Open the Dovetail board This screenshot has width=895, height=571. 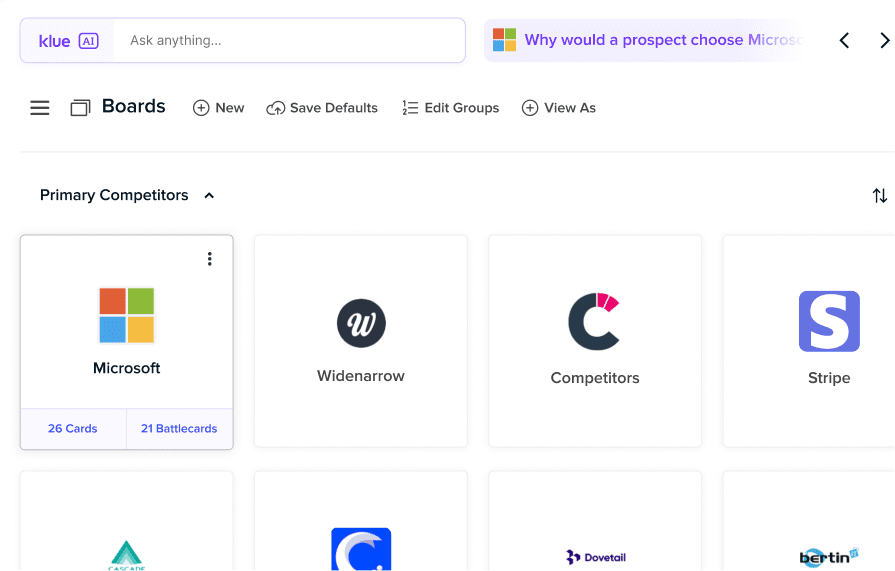pyautogui.click(x=596, y=556)
